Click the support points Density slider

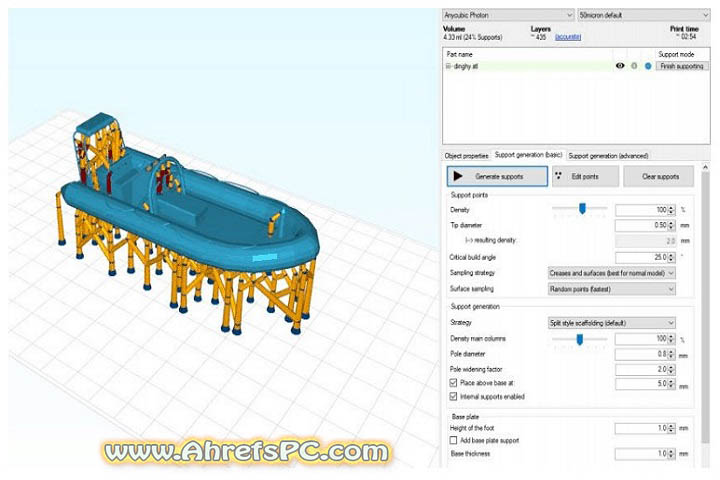coord(580,209)
